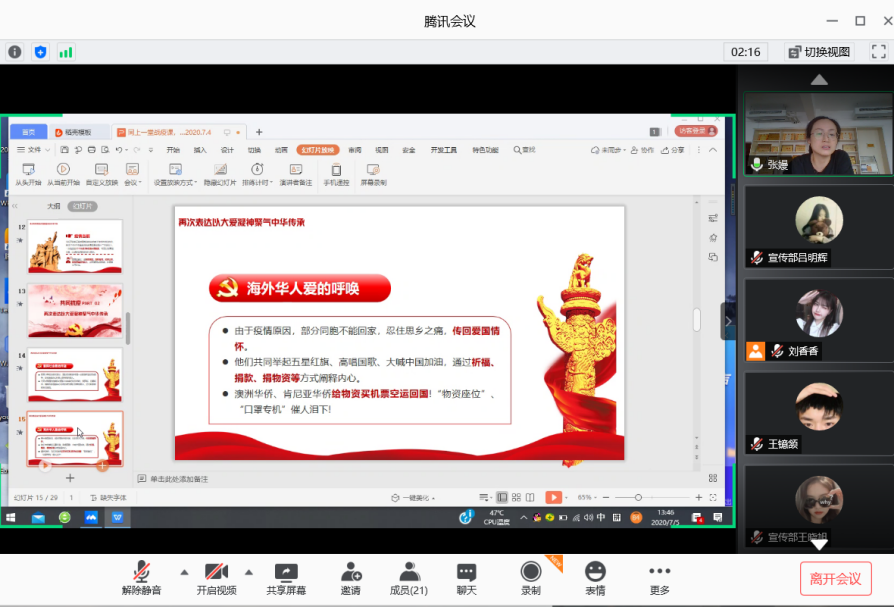894x607 pixels.
Task: Unmute microphone with 解除静音
Action: (x=143, y=578)
